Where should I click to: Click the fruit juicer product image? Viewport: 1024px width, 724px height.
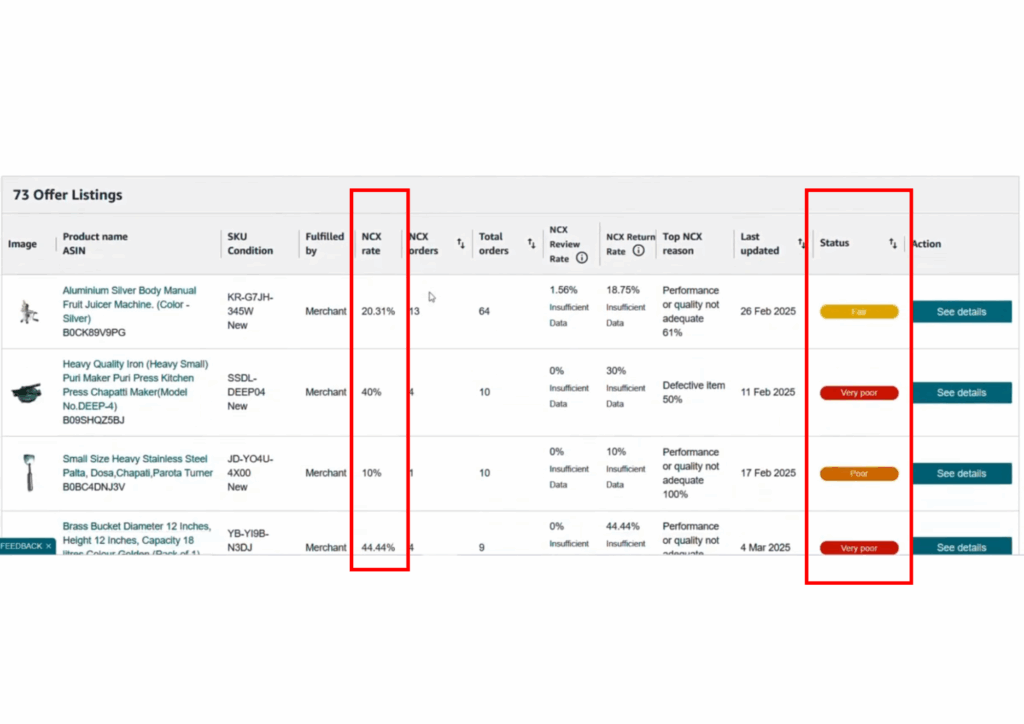tap(26, 312)
